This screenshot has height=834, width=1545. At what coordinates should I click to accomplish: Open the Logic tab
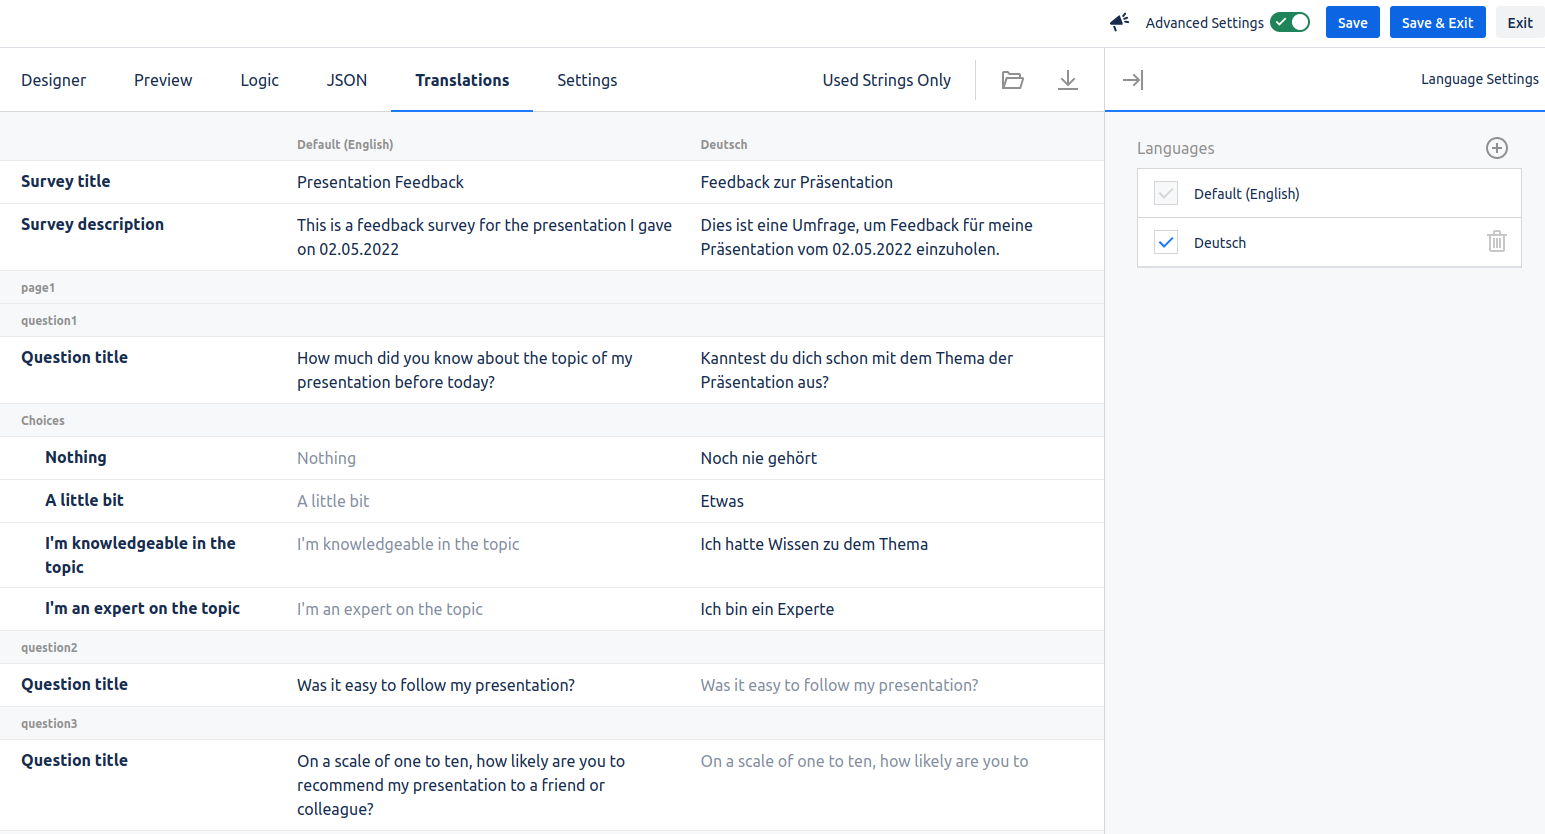259,80
